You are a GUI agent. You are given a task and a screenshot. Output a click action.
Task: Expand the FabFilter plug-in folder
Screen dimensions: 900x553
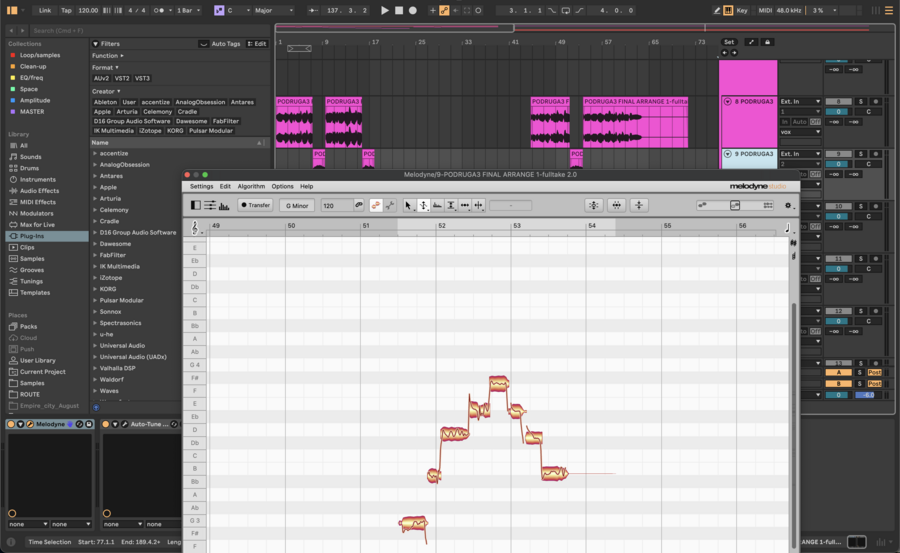(x=95, y=255)
